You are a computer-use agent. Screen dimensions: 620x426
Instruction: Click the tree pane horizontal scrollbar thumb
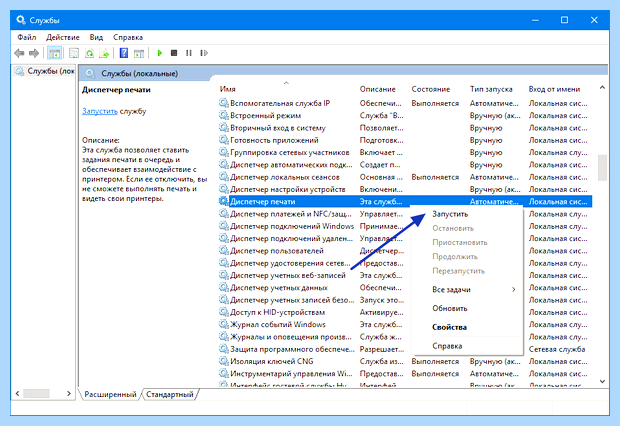point(36,394)
